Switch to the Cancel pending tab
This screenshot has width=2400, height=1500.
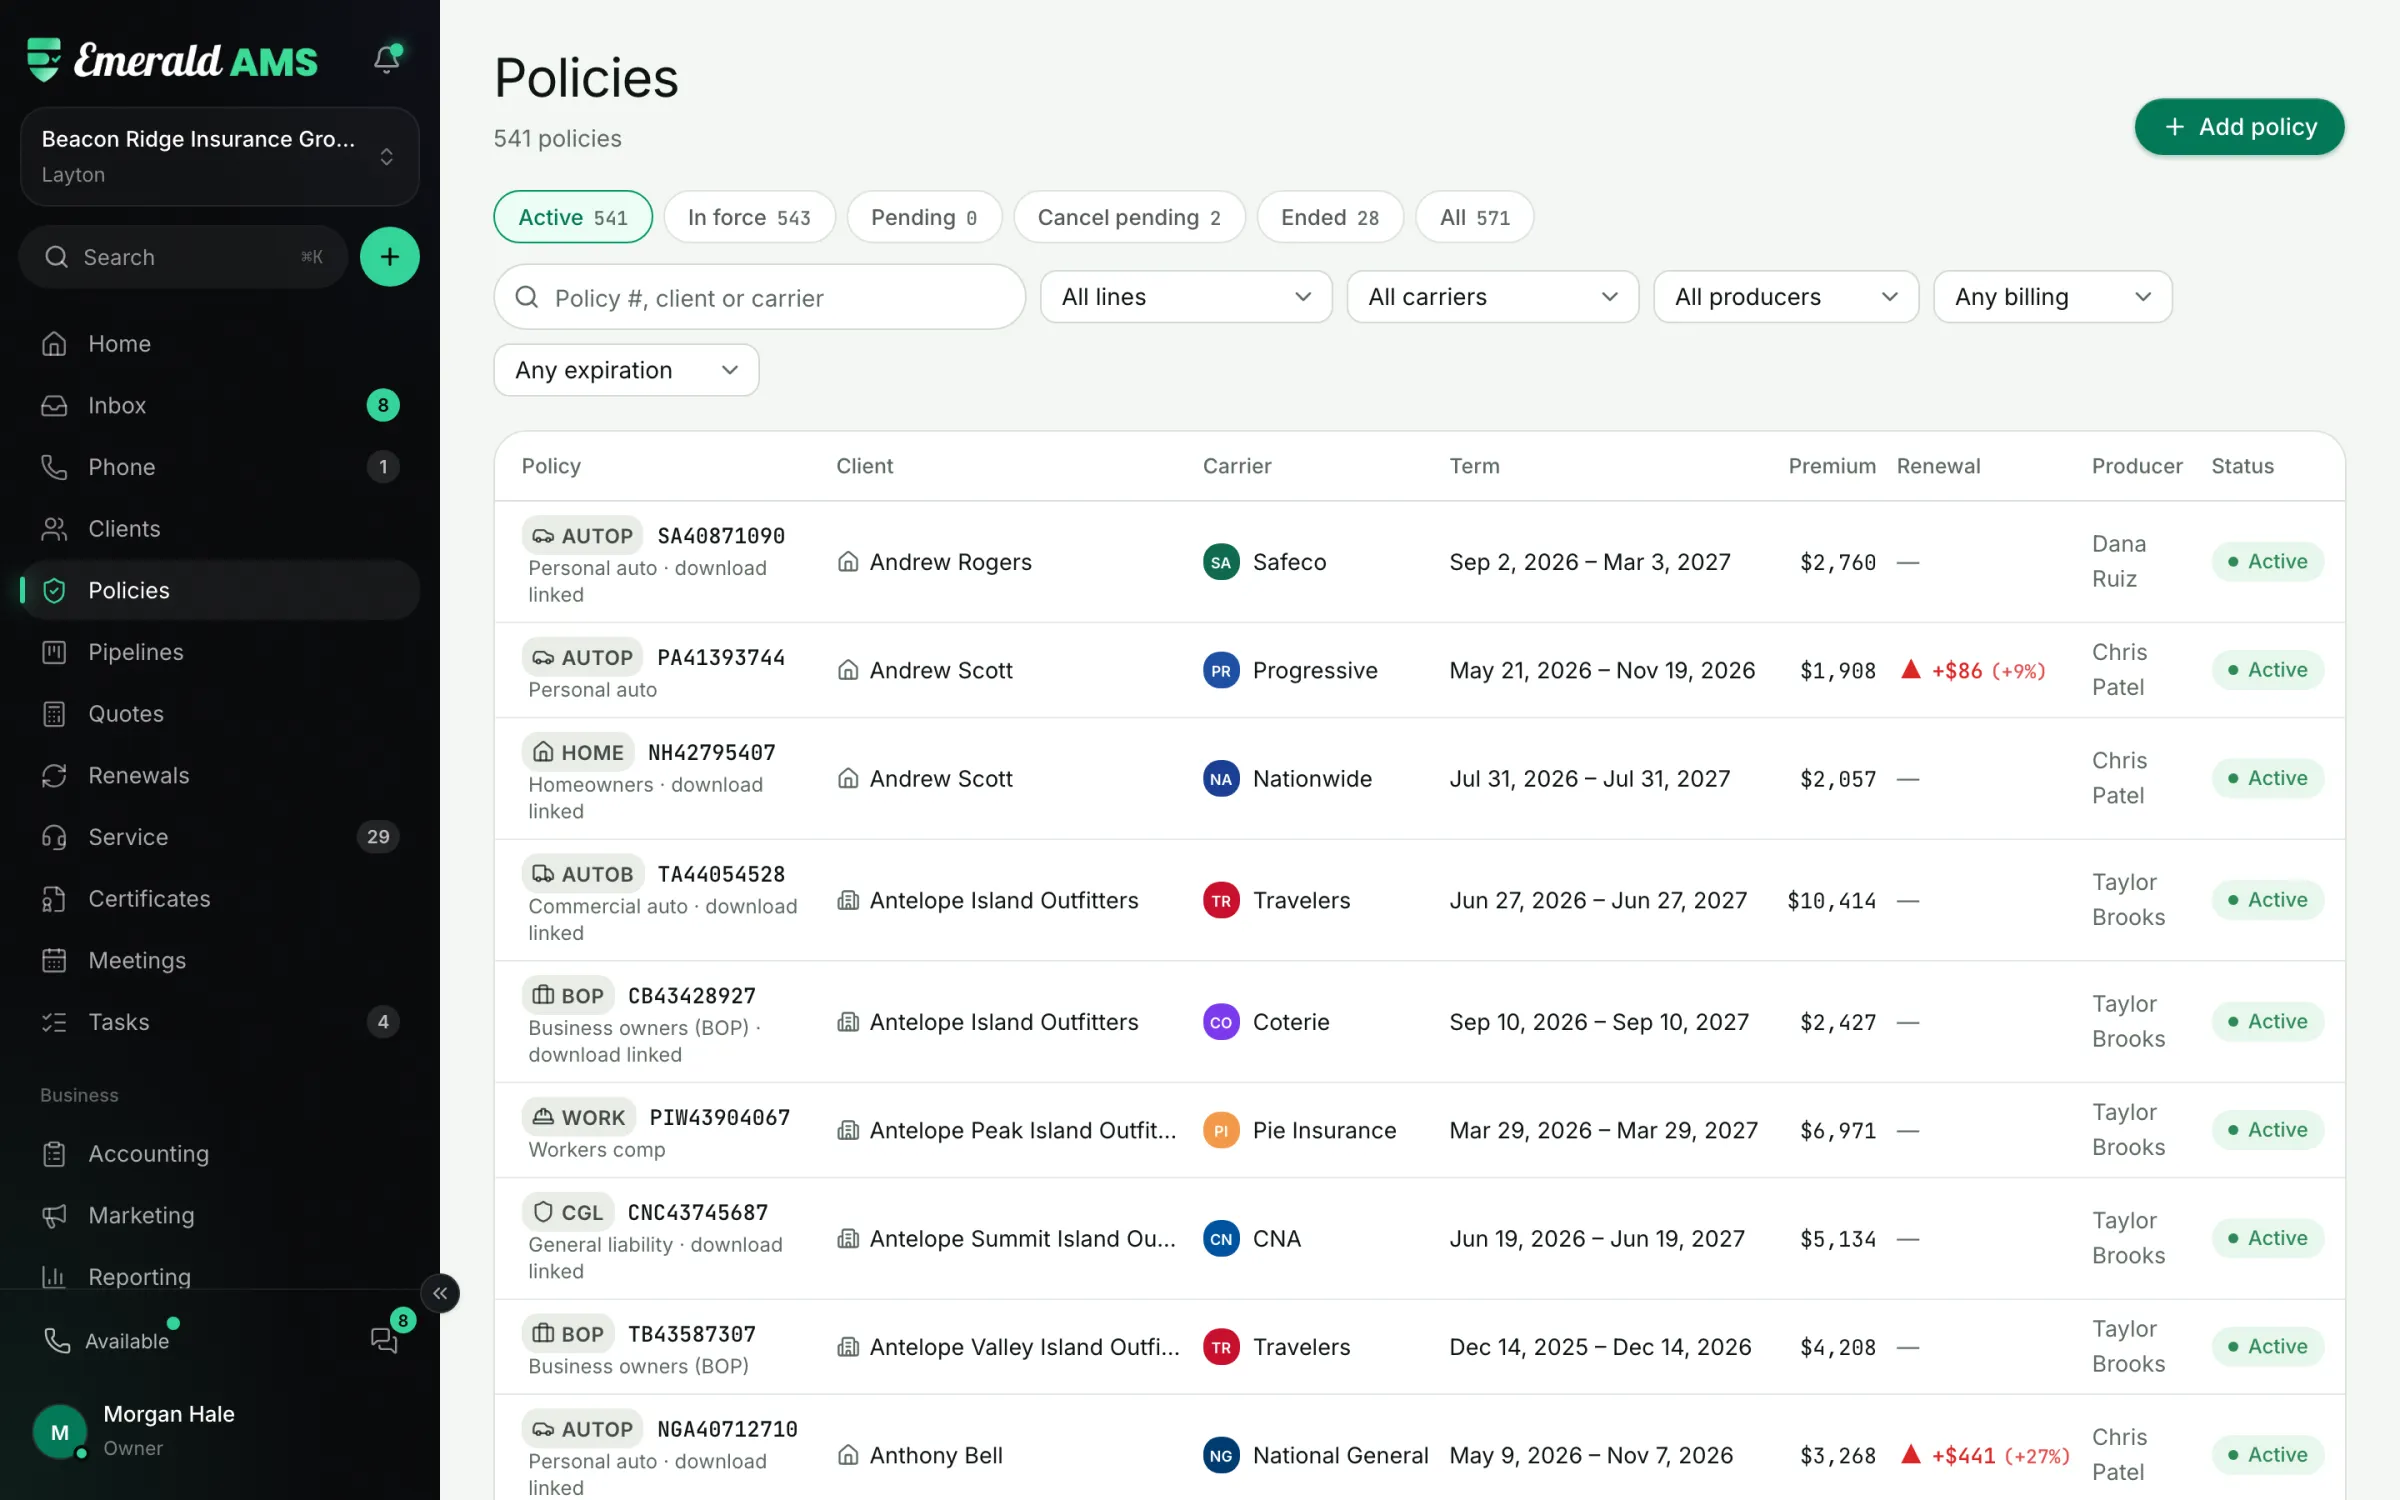pyautogui.click(x=1129, y=217)
